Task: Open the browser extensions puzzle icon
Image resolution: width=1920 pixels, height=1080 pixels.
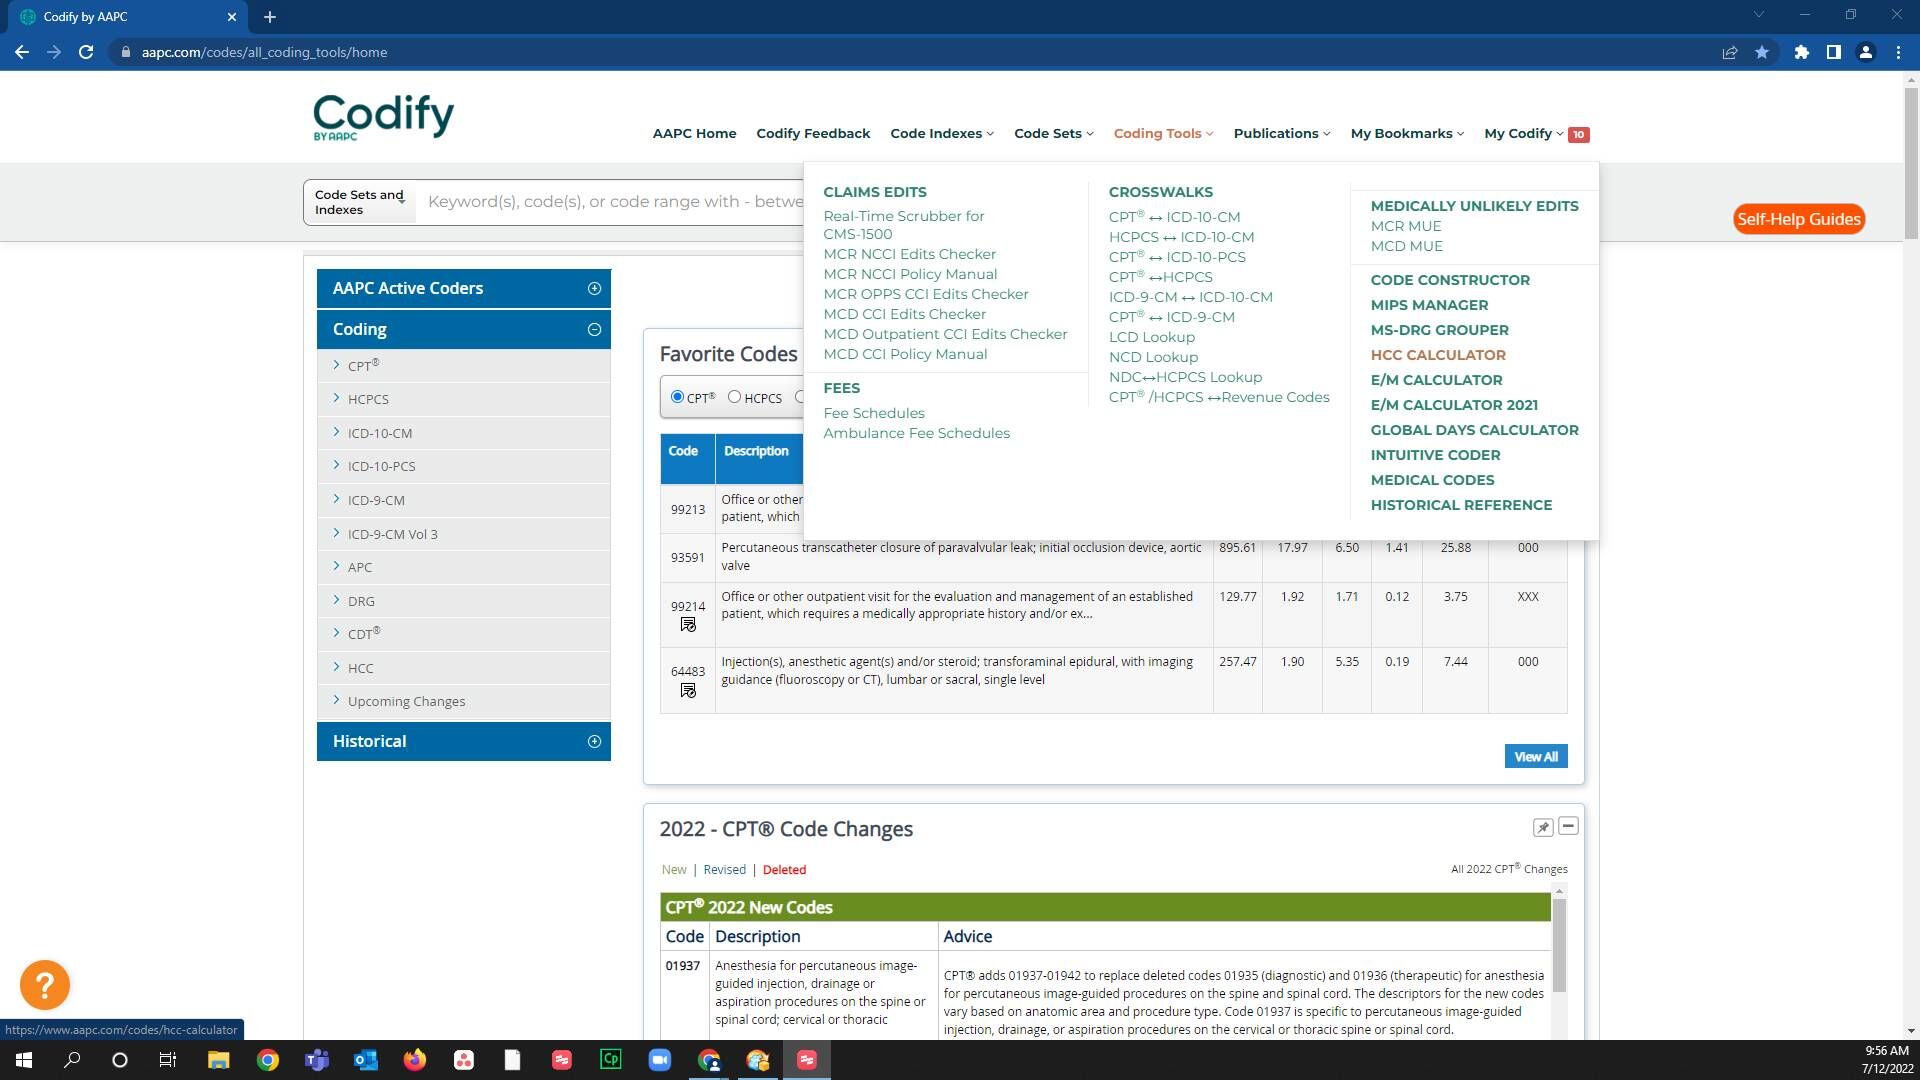Action: click(1801, 52)
